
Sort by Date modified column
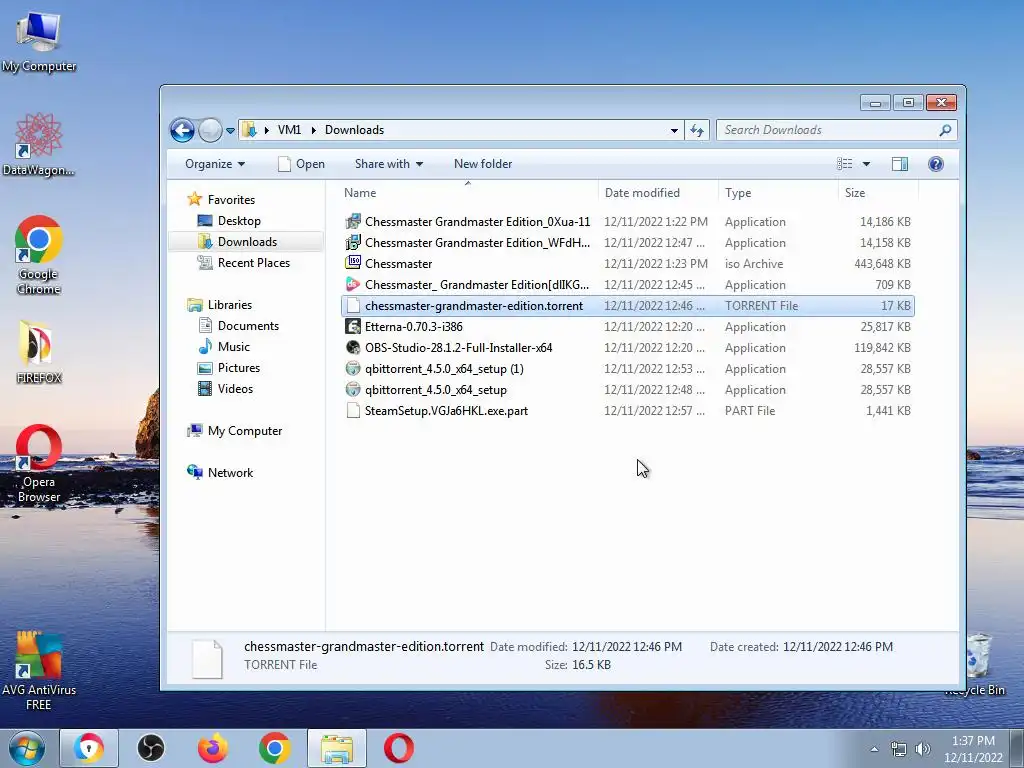[x=658, y=193]
